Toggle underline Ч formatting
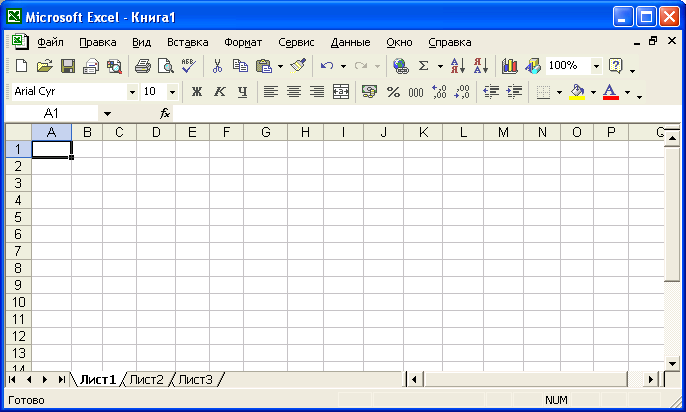This screenshot has width=686, height=412. 242,92
